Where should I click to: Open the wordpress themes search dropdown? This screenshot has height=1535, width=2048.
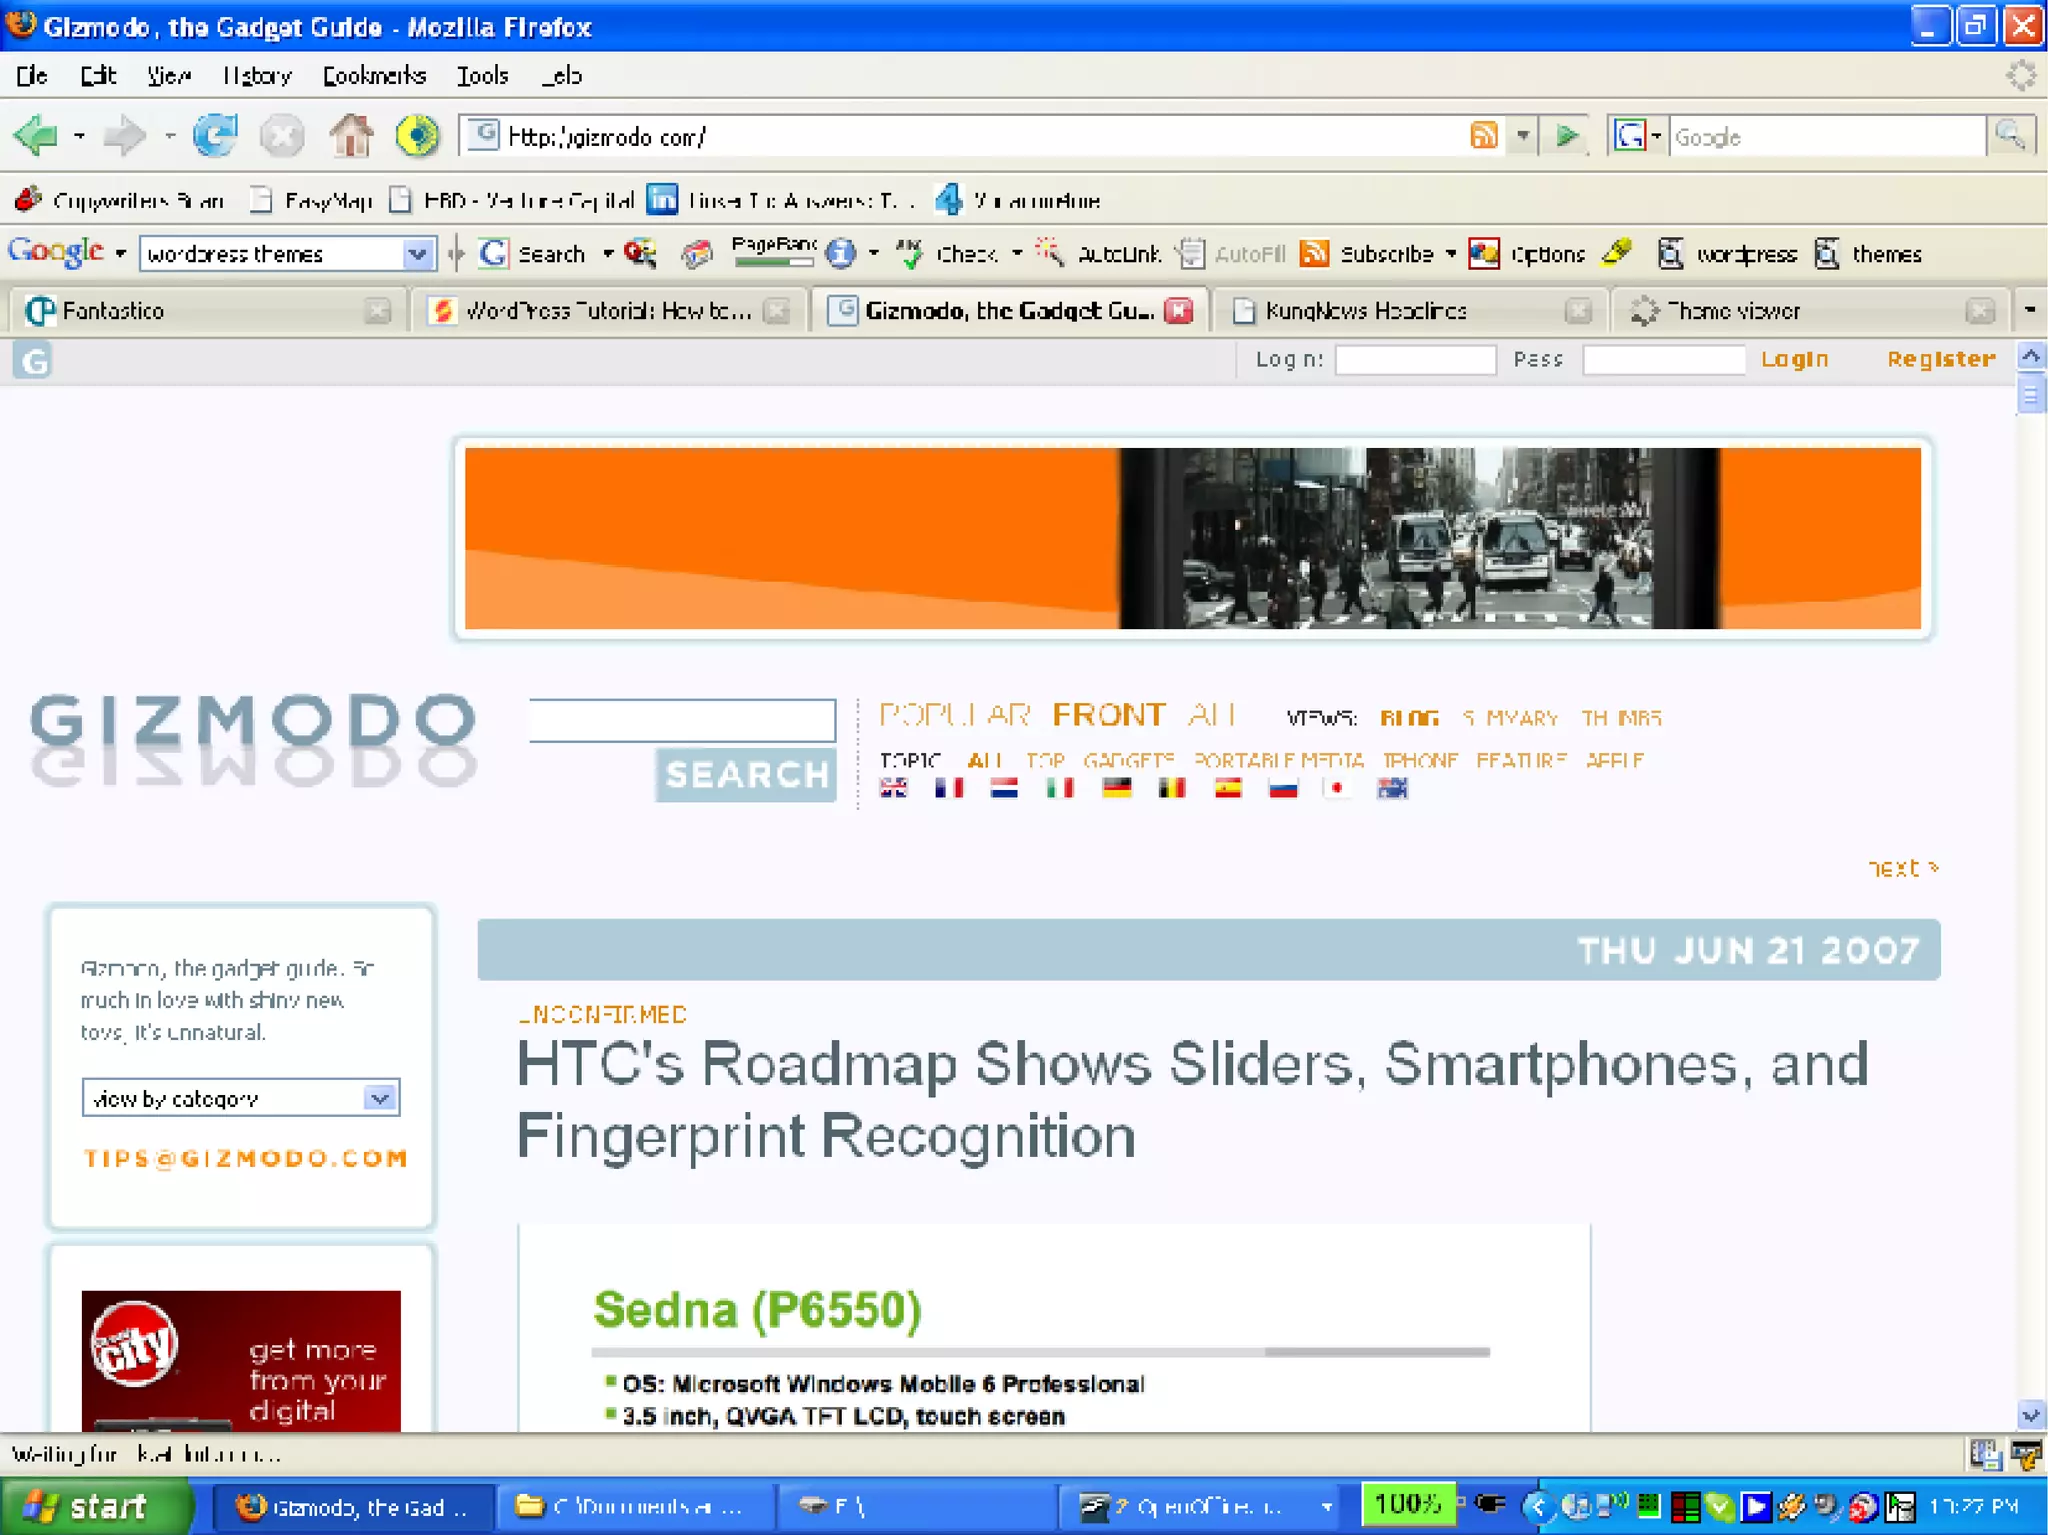[417, 254]
